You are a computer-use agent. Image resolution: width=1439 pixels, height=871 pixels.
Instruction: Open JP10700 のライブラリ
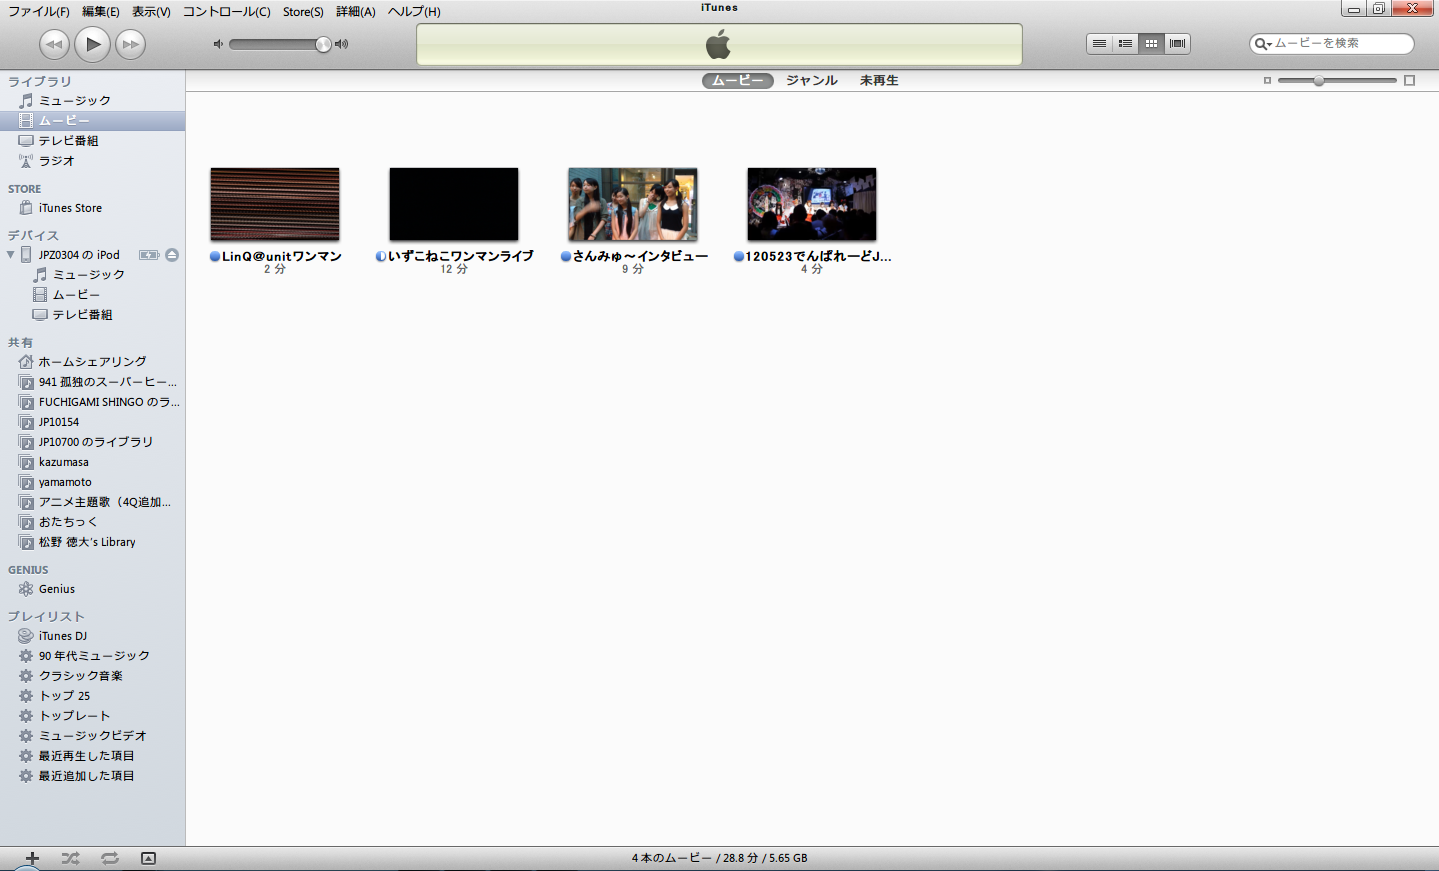point(92,442)
